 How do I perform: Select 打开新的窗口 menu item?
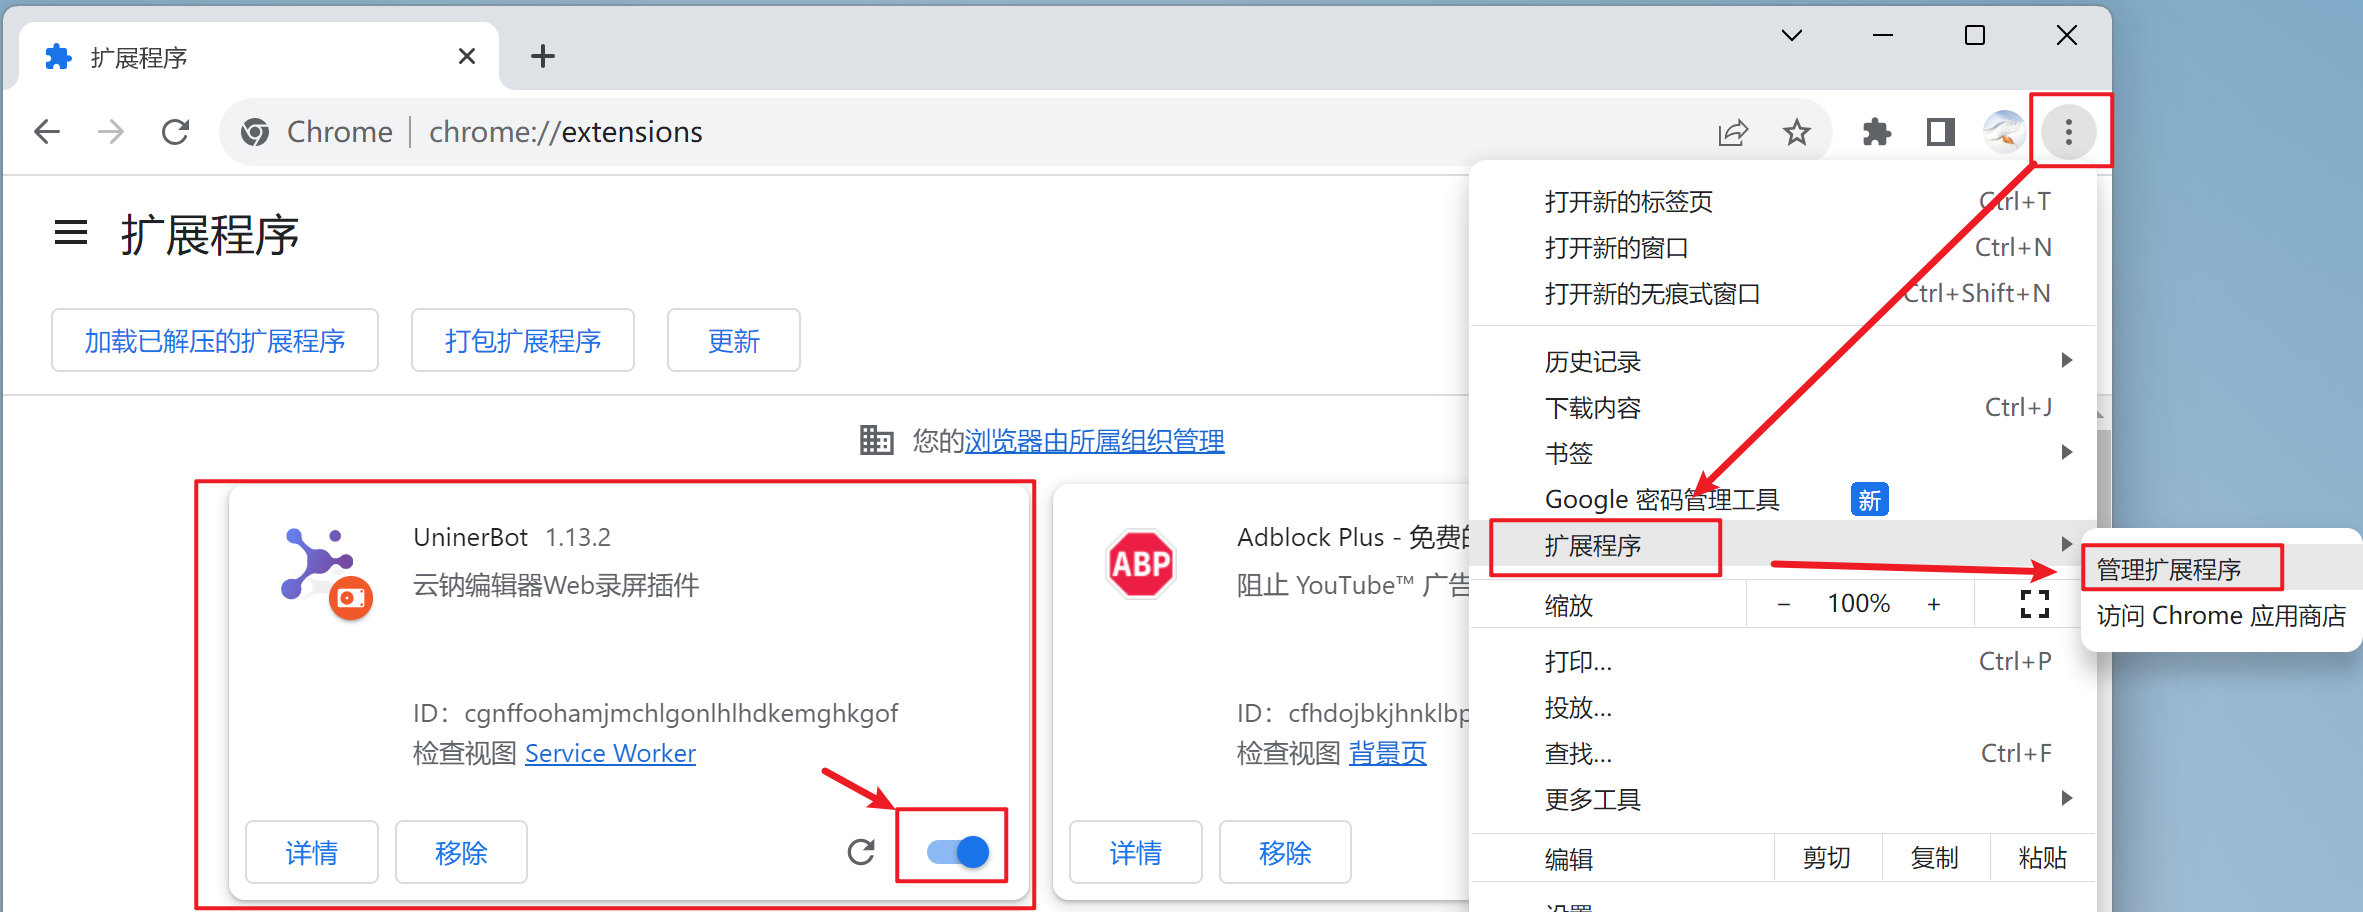pyautogui.click(x=1783, y=248)
